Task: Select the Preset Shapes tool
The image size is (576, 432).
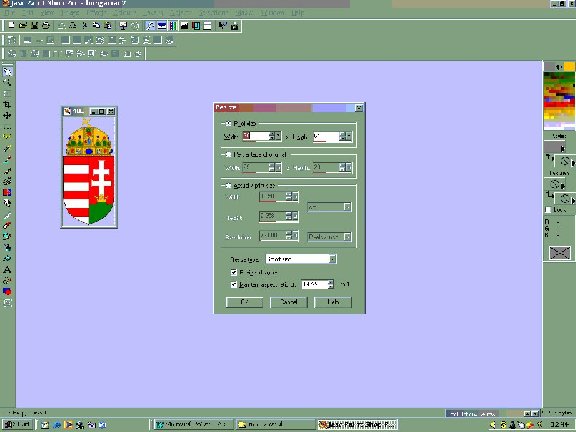Action: (x=7, y=291)
